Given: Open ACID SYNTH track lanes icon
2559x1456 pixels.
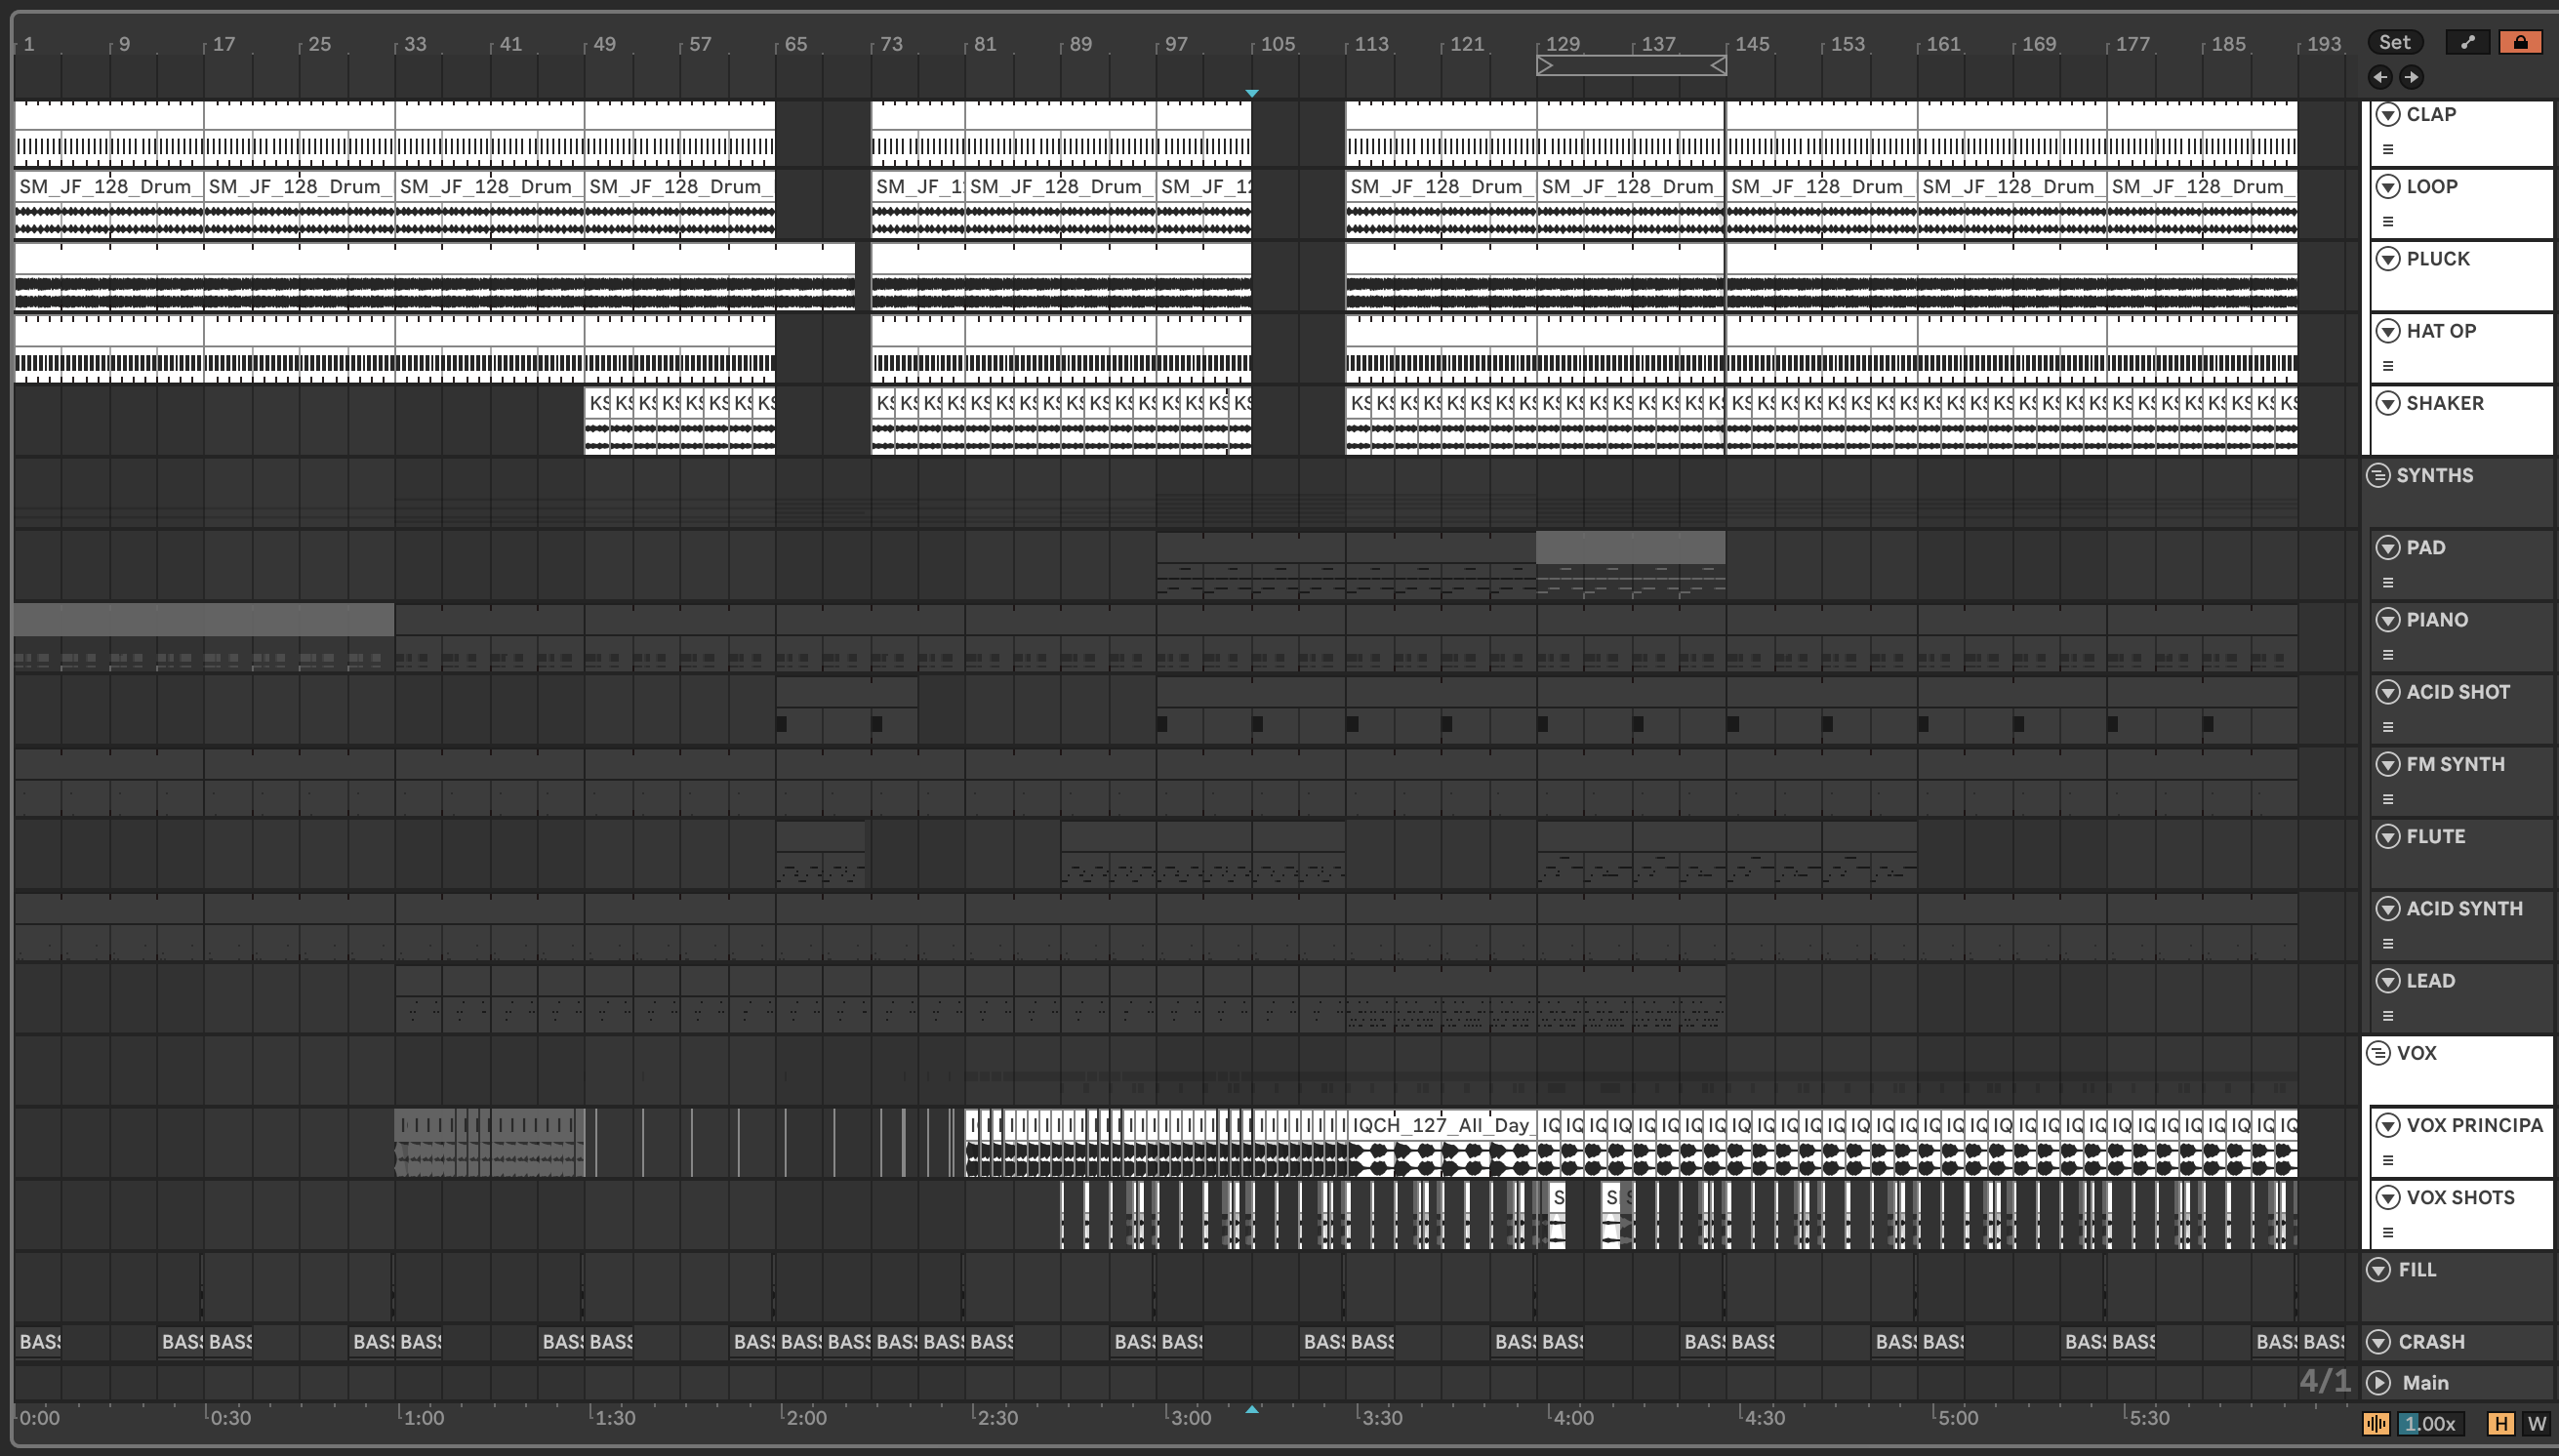Looking at the screenshot, I should pos(2388,944).
